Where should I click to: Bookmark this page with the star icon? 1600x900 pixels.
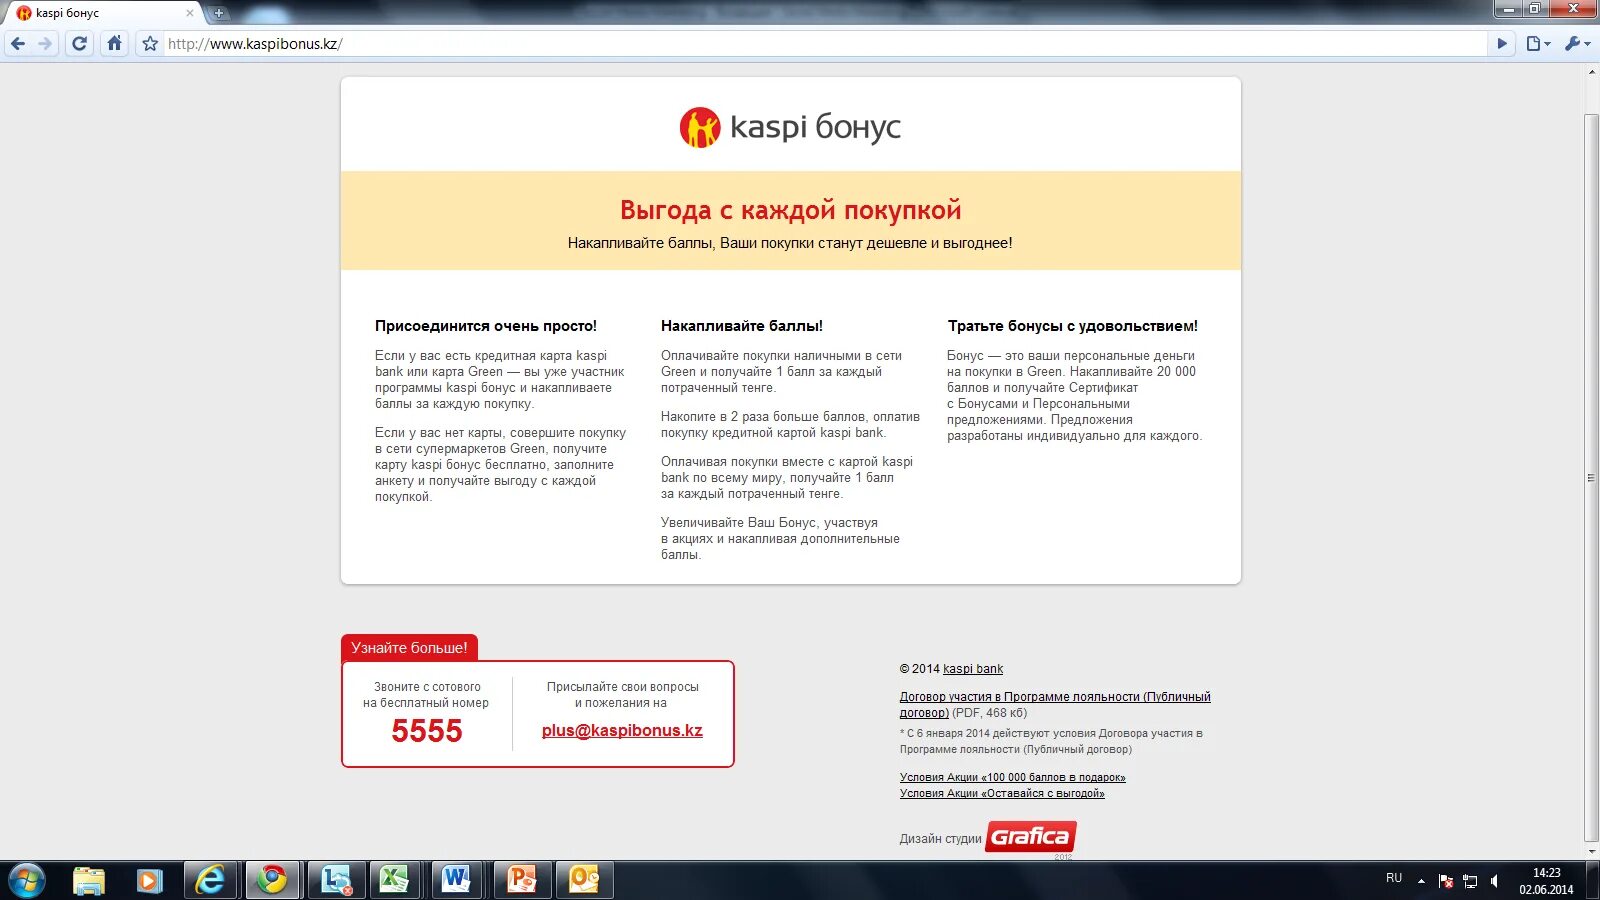click(x=150, y=44)
